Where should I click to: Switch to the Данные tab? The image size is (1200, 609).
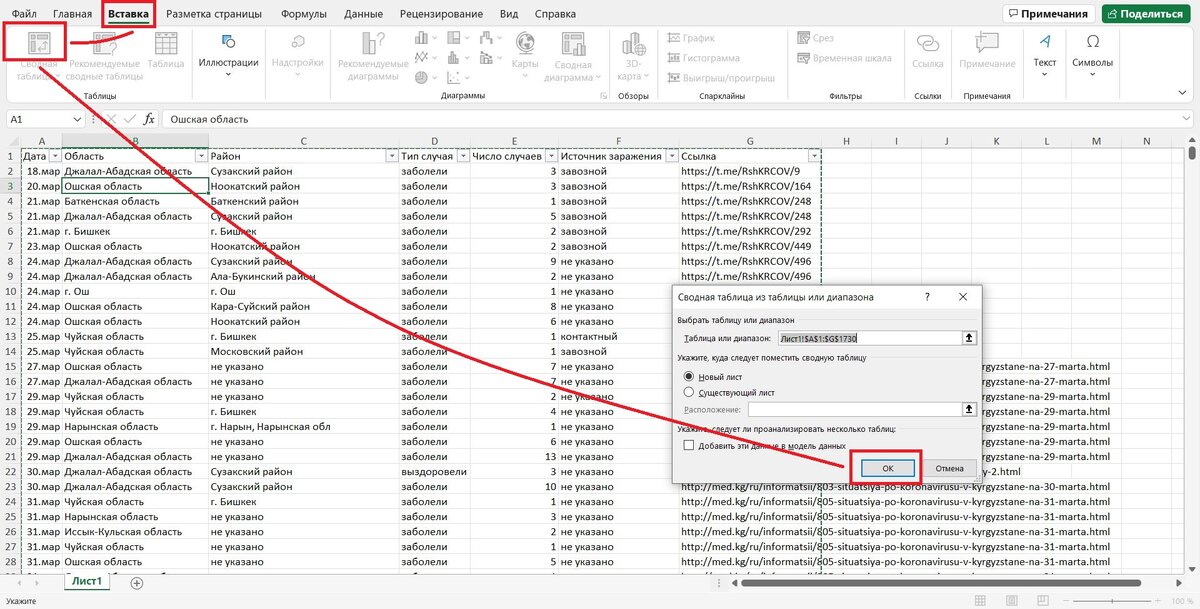[x=363, y=15]
